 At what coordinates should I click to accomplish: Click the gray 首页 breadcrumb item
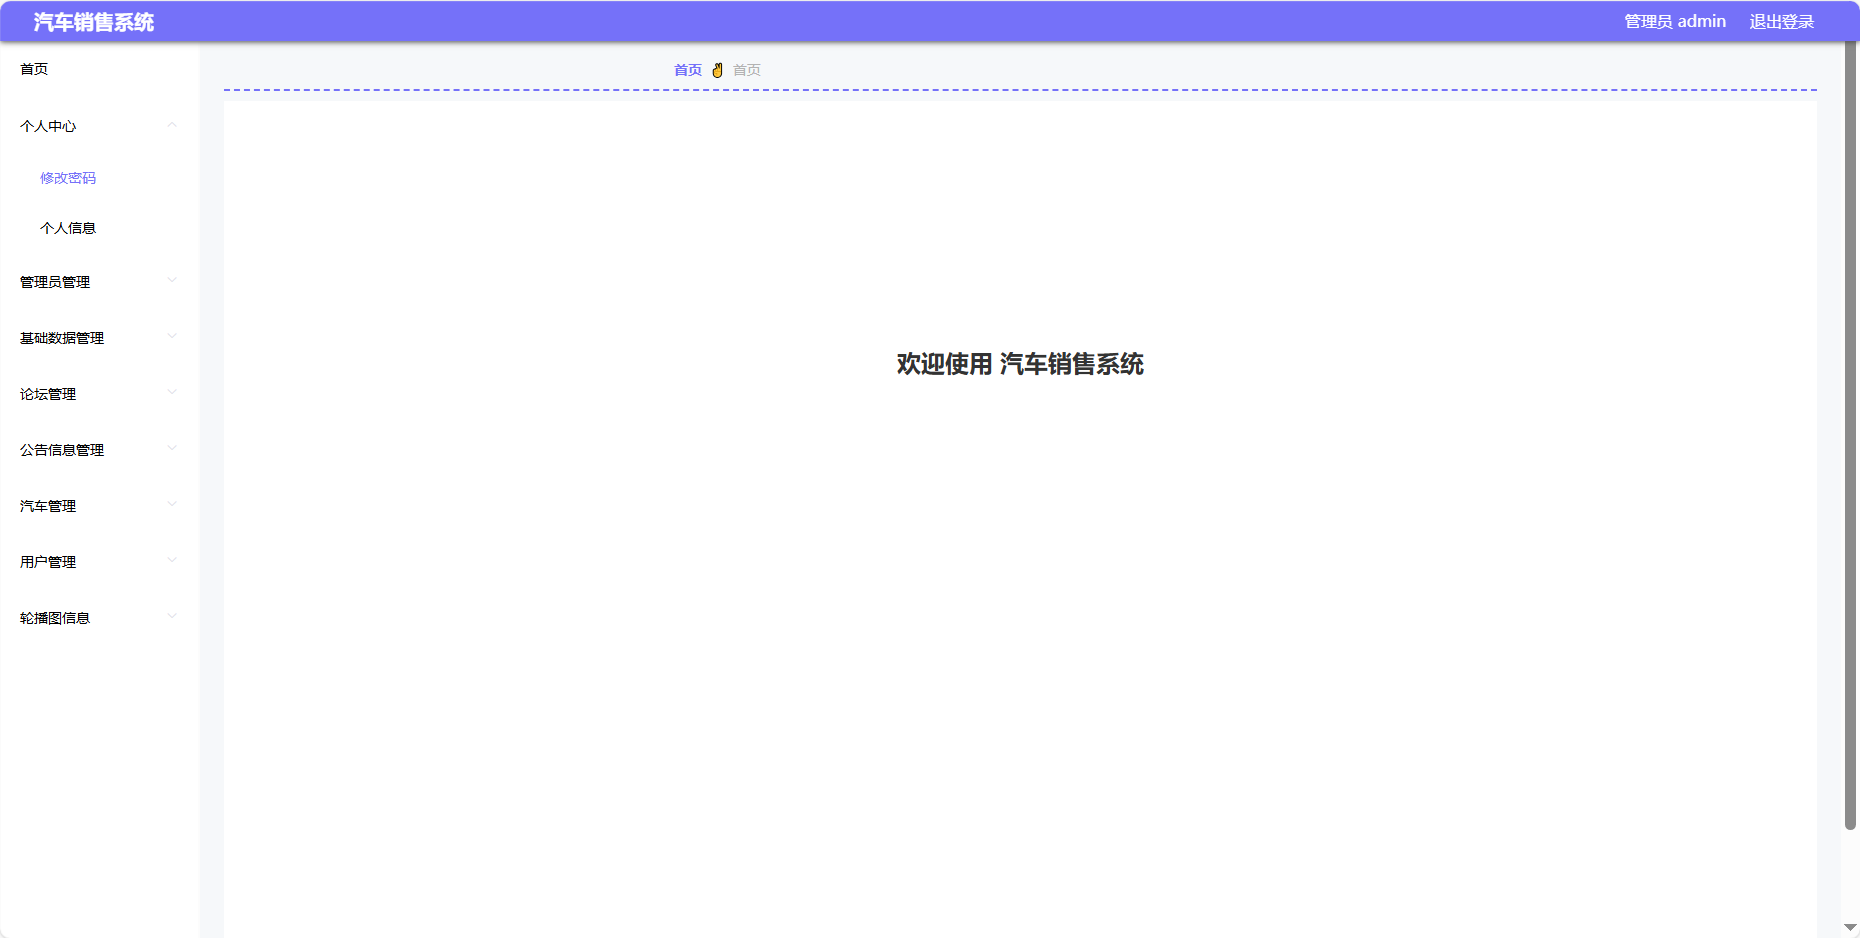click(x=747, y=70)
